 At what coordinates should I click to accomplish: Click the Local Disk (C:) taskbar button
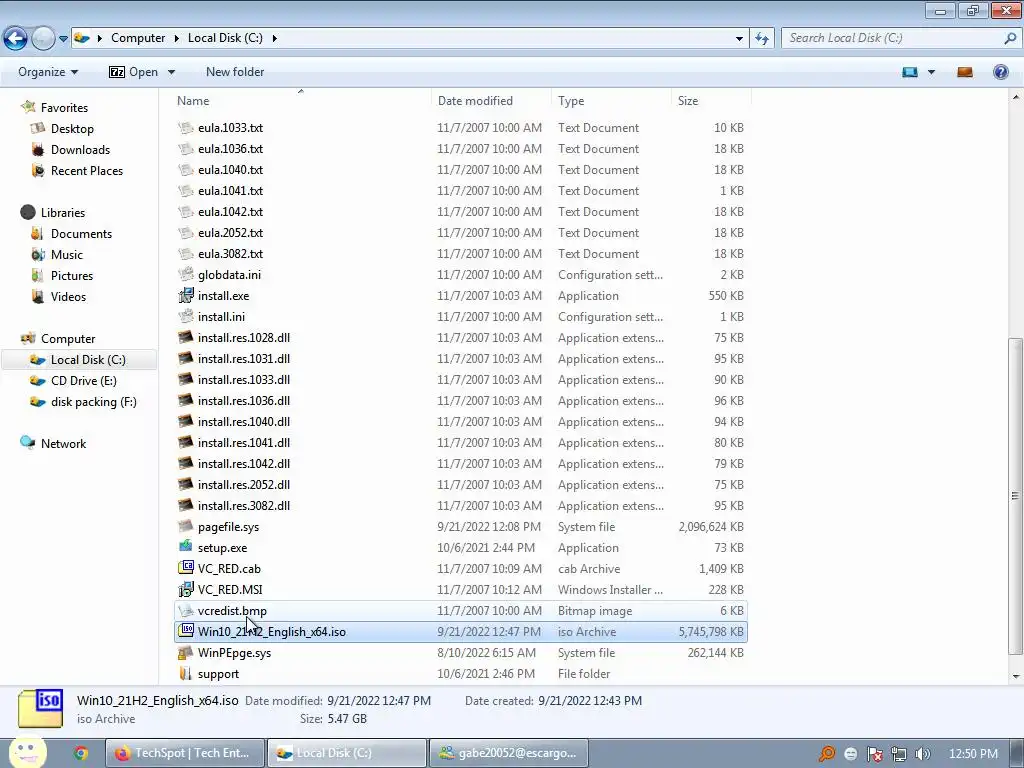(347, 753)
